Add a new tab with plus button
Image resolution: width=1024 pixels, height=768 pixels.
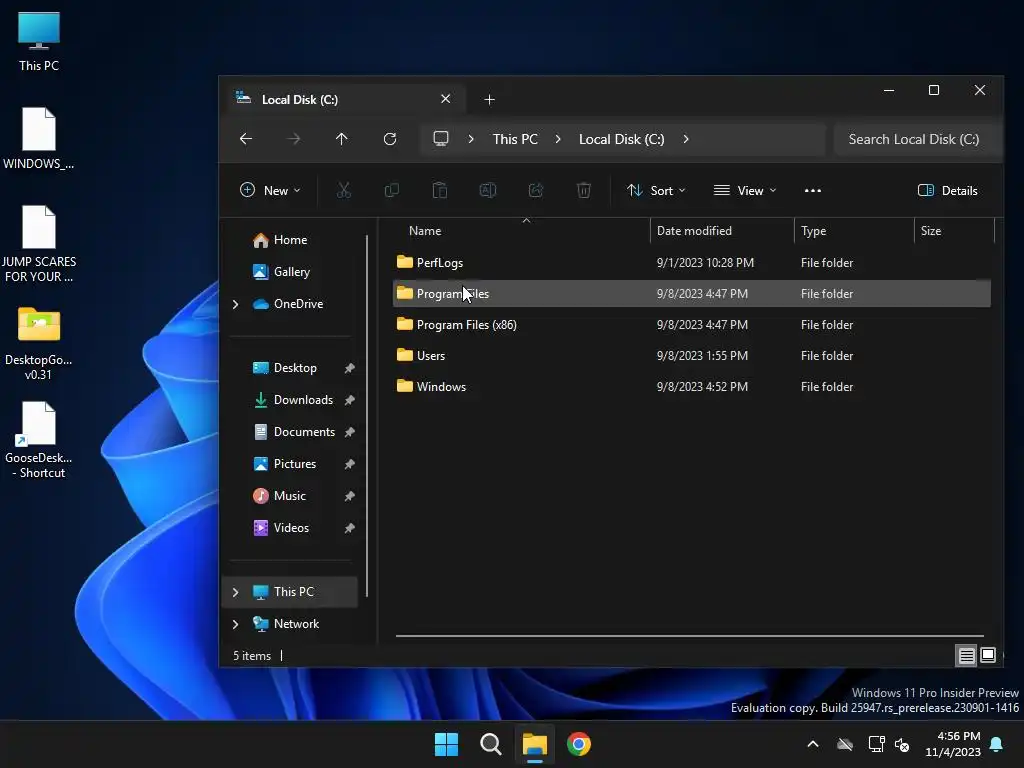pyautogui.click(x=489, y=99)
